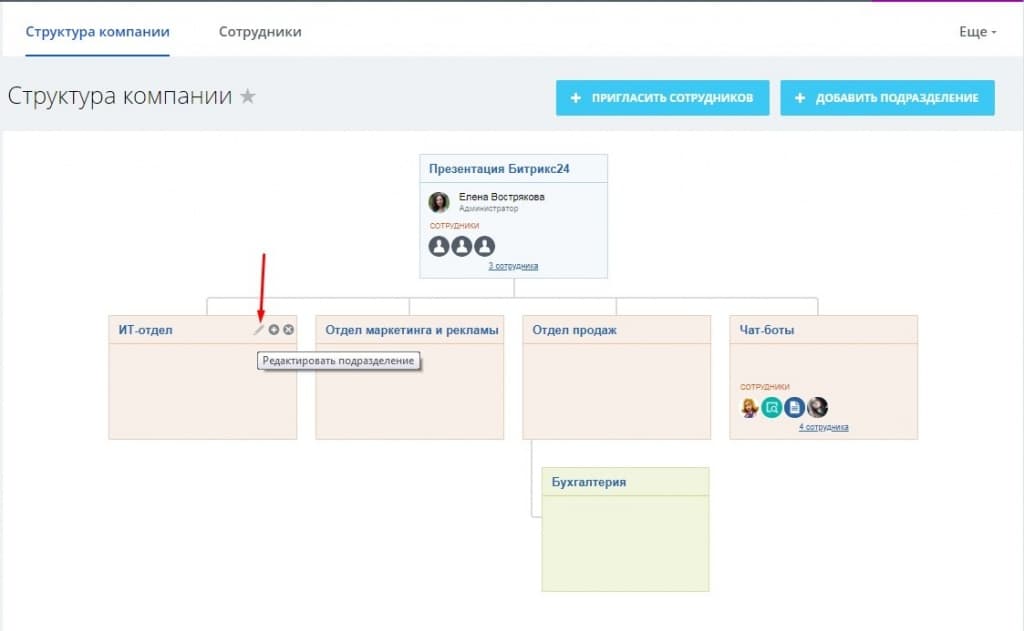The image size is (1024, 631).
Task: Switch to the Сотрудники tab
Action: pyautogui.click(x=260, y=32)
